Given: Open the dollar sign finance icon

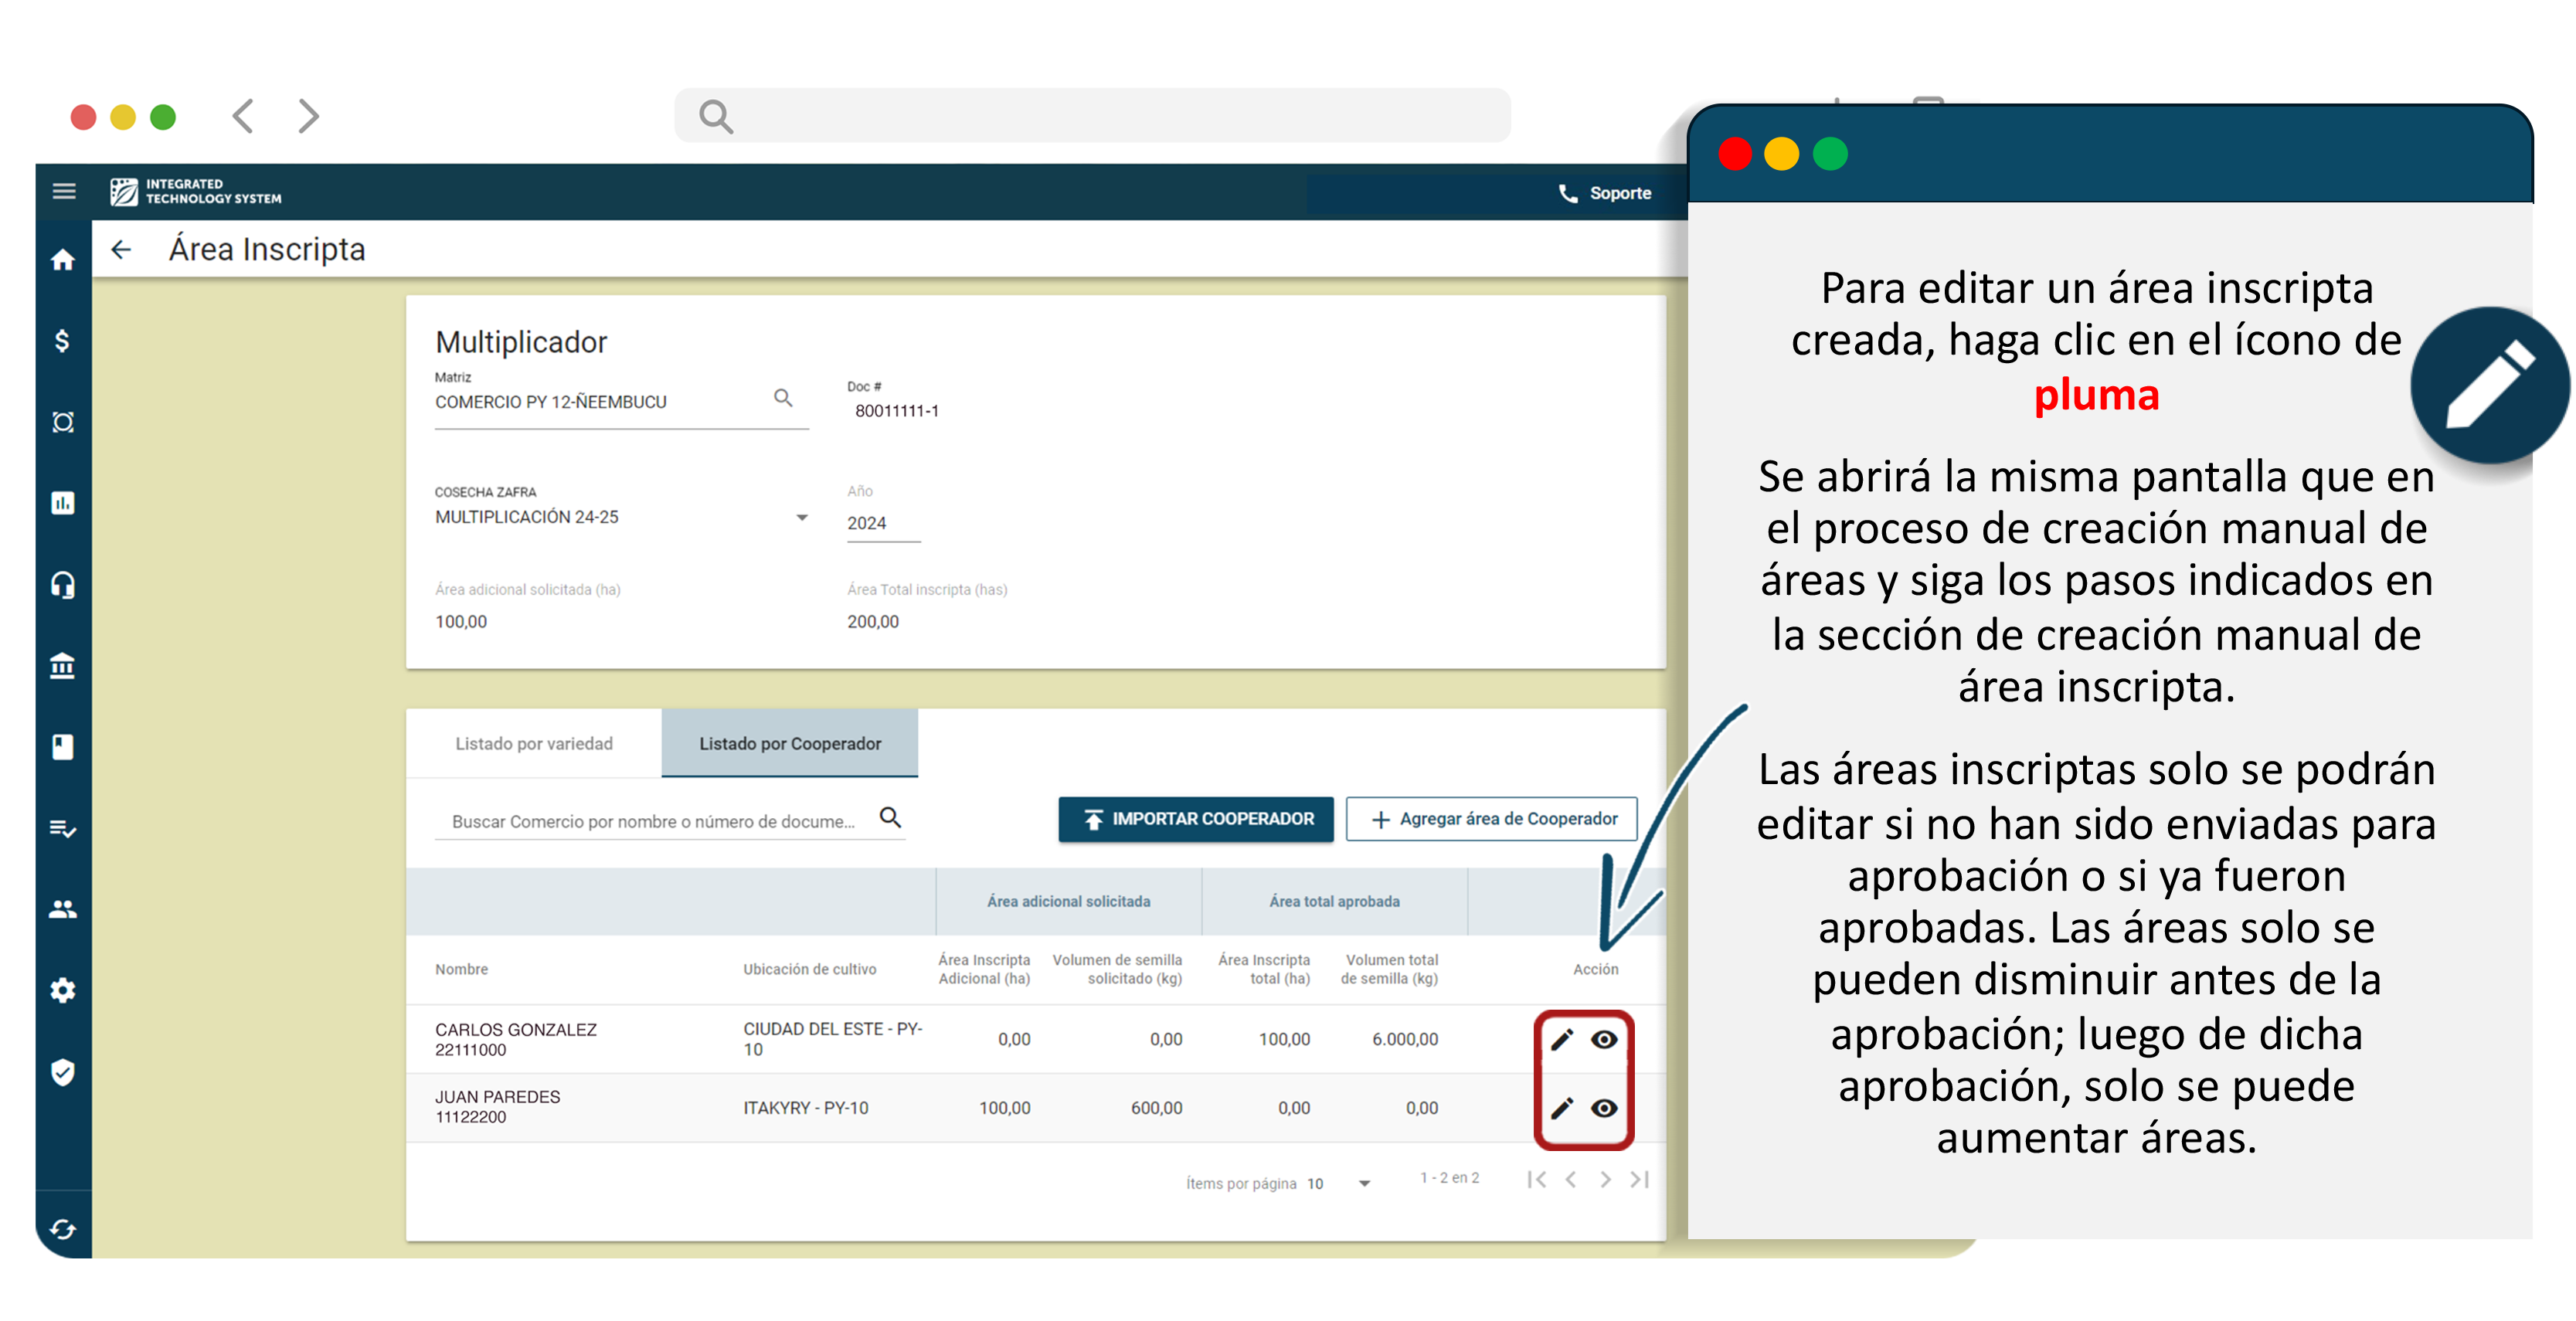Looking at the screenshot, I should point(63,341).
